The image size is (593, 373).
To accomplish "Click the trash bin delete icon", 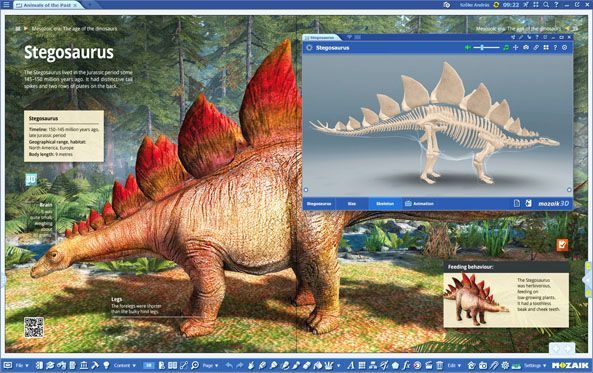I will [439, 365].
